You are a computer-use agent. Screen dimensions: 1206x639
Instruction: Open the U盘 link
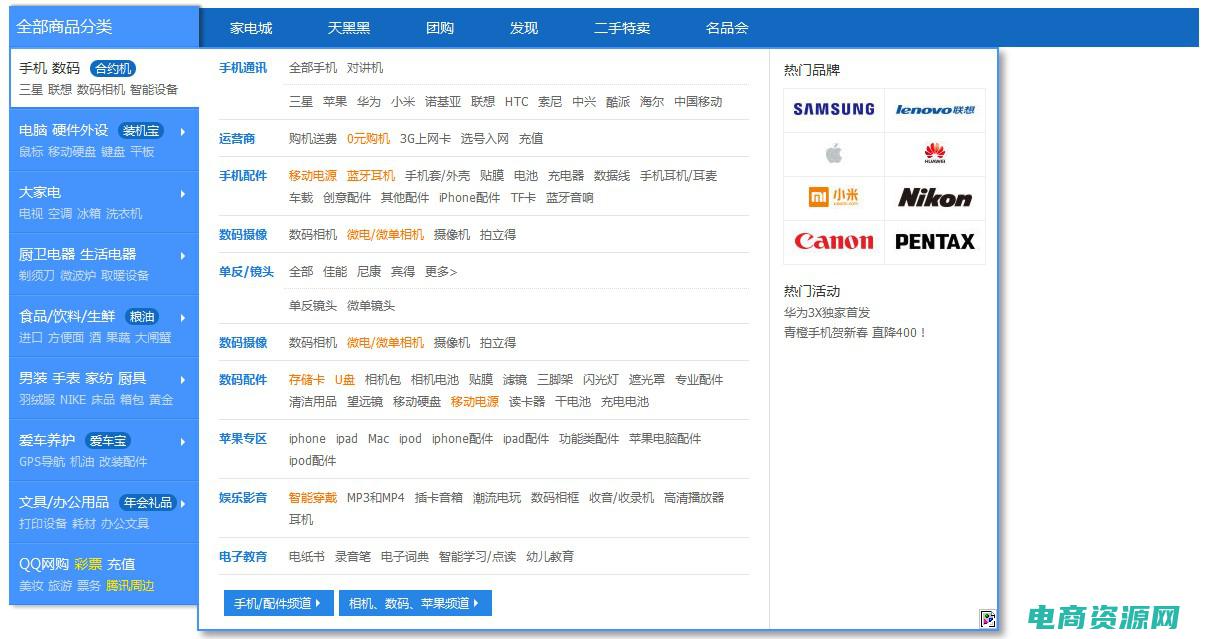345,380
